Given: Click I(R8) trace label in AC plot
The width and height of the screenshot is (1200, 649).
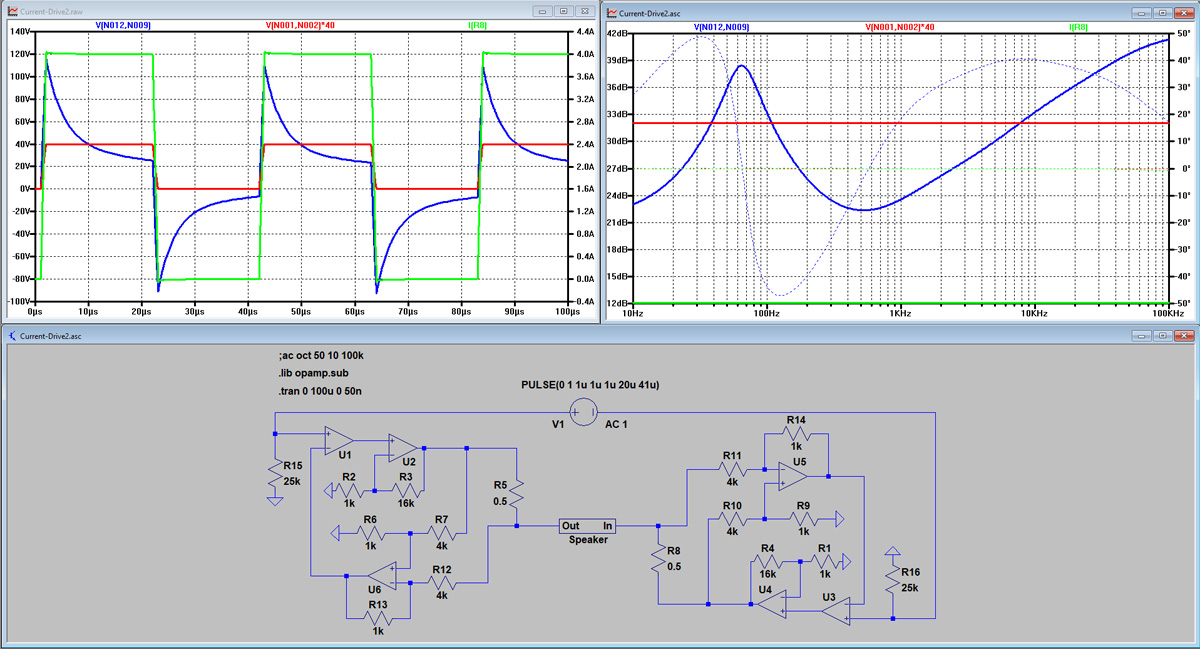Looking at the screenshot, I should (x=1080, y=28).
